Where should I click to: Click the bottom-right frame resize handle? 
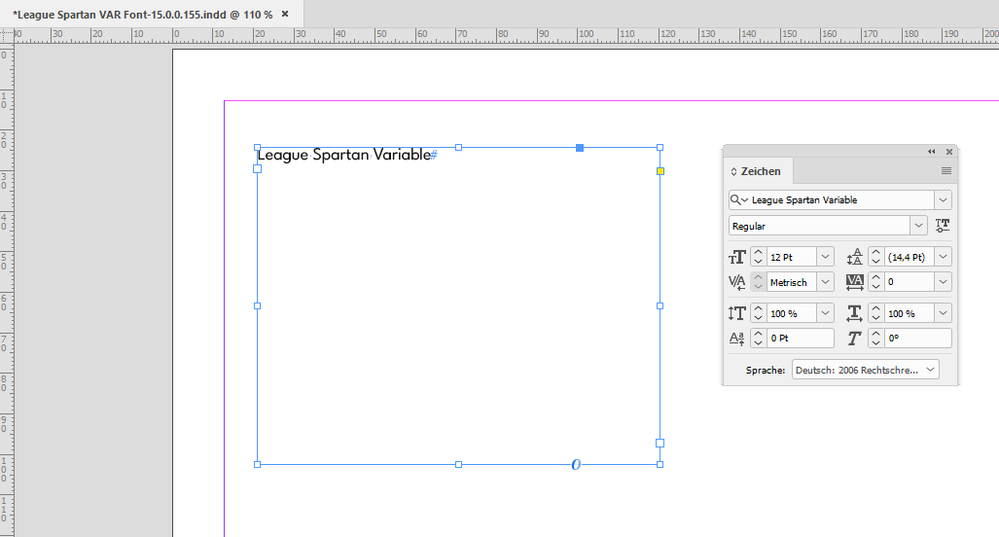pyautogui.click(x=660, y=464)
